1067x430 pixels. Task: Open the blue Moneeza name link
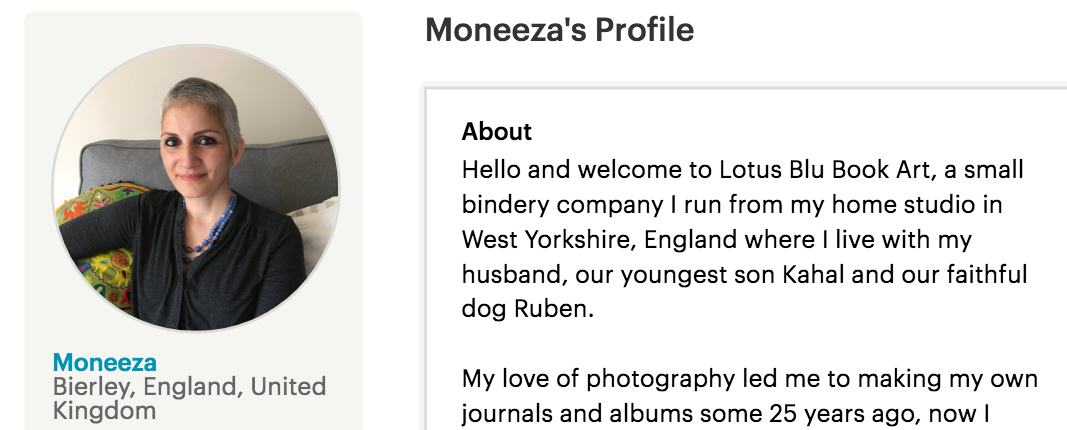105,363
